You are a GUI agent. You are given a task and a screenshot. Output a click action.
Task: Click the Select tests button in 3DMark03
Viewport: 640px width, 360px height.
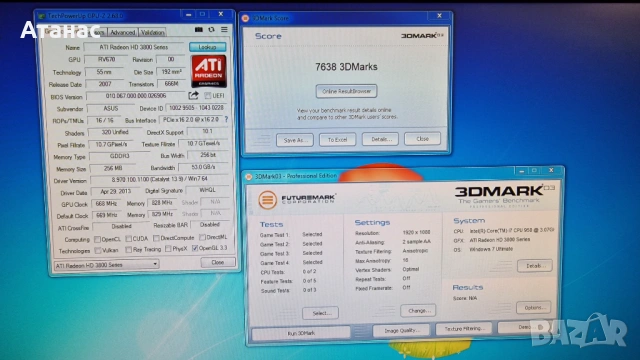(320, 313)
